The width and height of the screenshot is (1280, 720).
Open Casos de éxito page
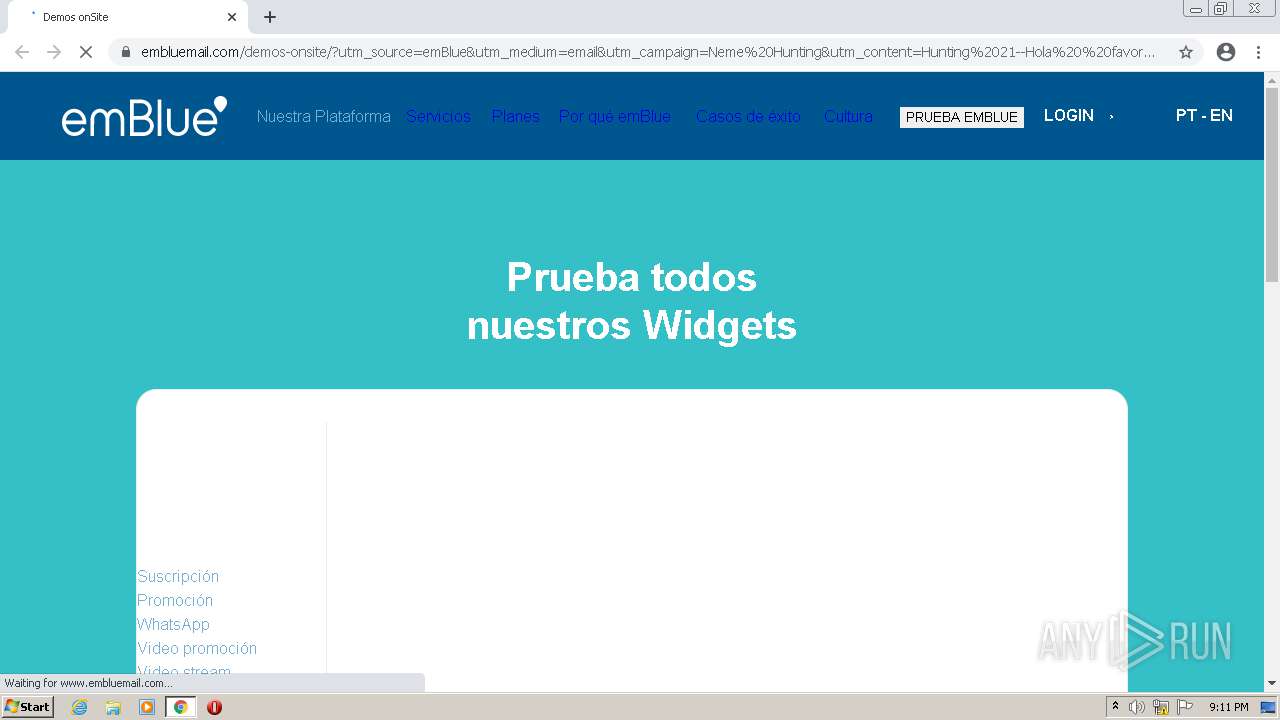(x=748, y=117)
